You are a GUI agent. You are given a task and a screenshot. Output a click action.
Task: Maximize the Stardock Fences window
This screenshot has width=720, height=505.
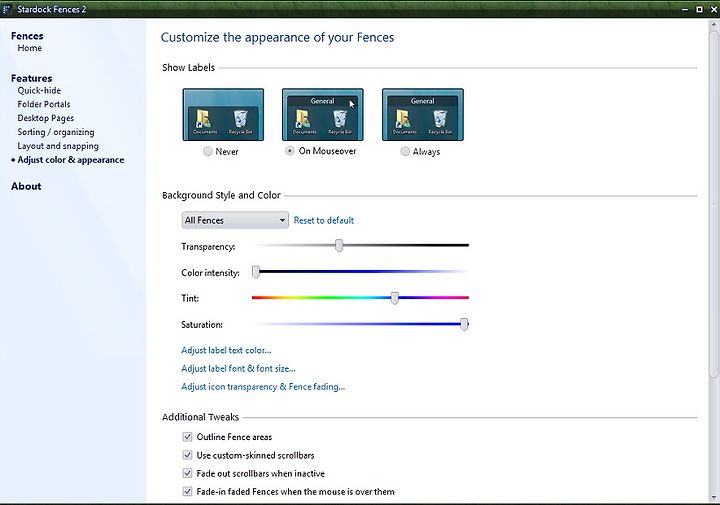[x=699, y=9]
